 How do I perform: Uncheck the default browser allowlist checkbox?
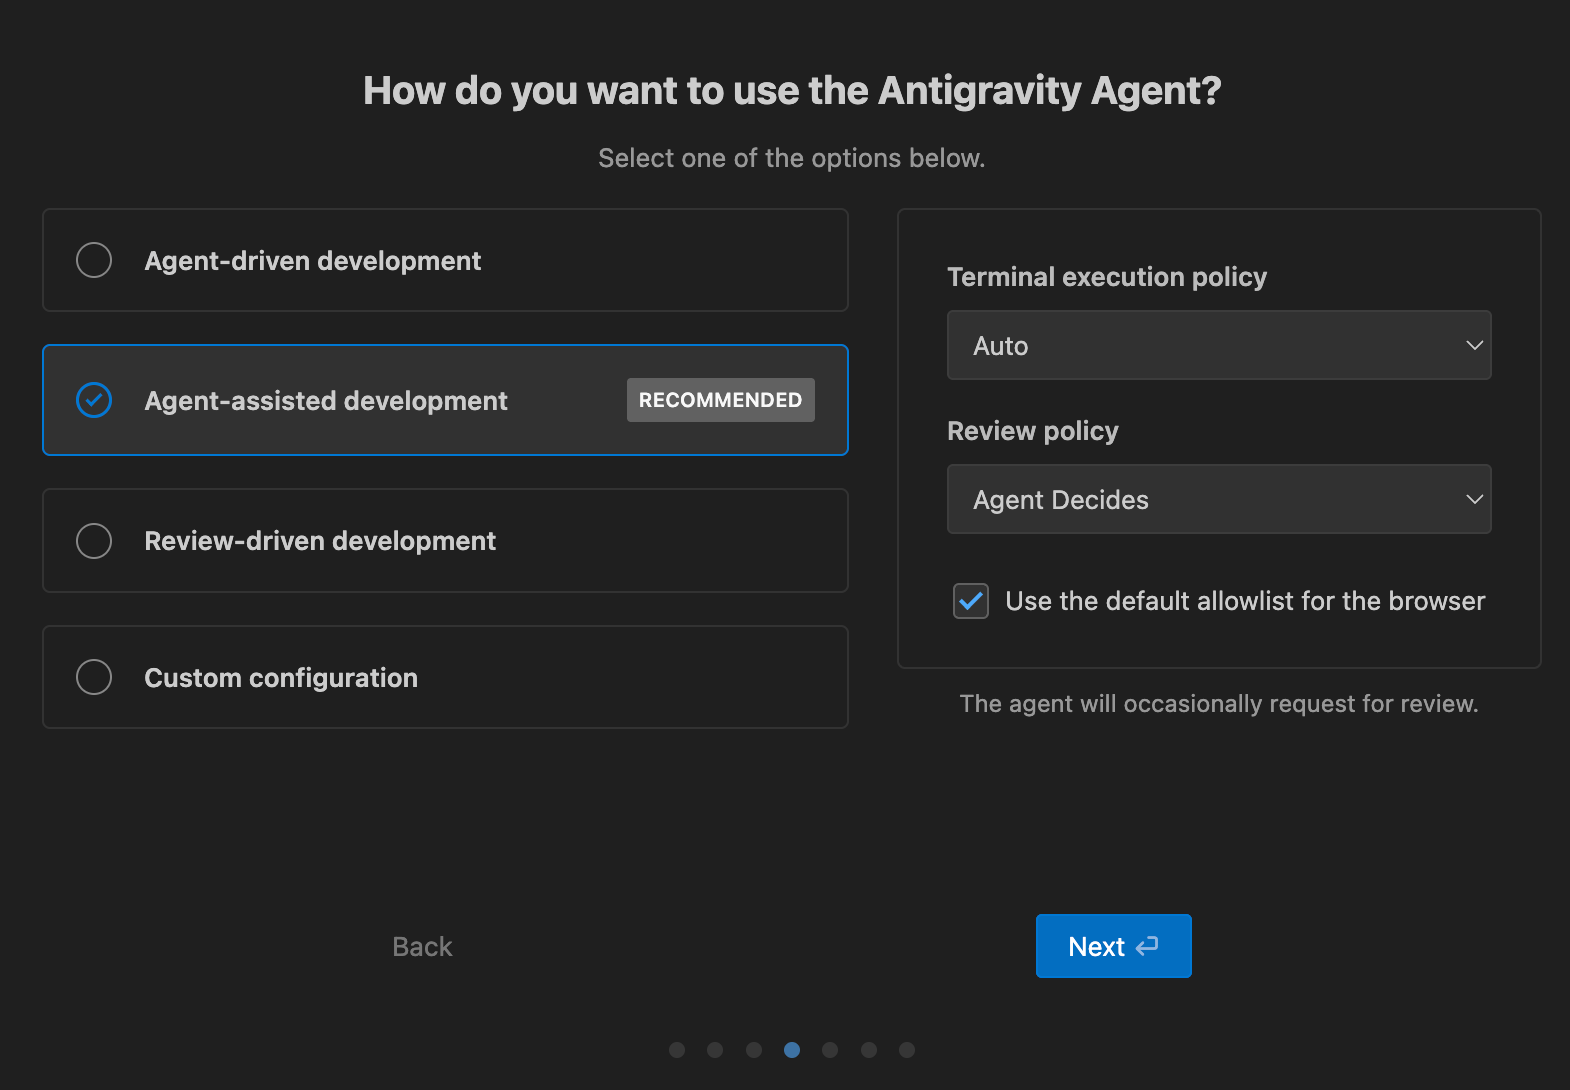970,601
